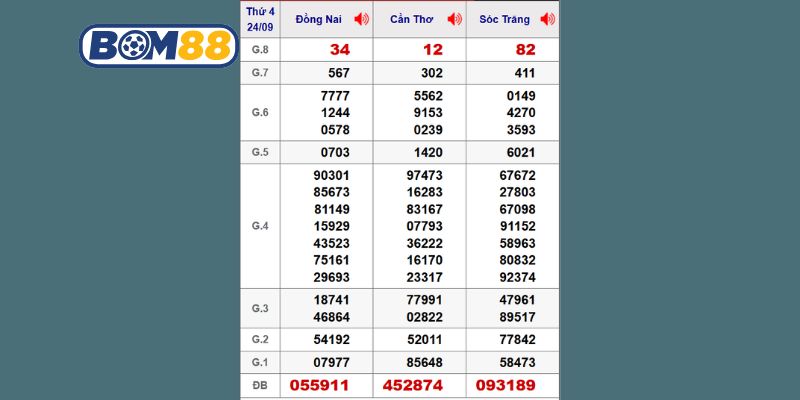The image size is (800, 400).
Task: Select the G.6 row label
Action: tap(260, 113)
